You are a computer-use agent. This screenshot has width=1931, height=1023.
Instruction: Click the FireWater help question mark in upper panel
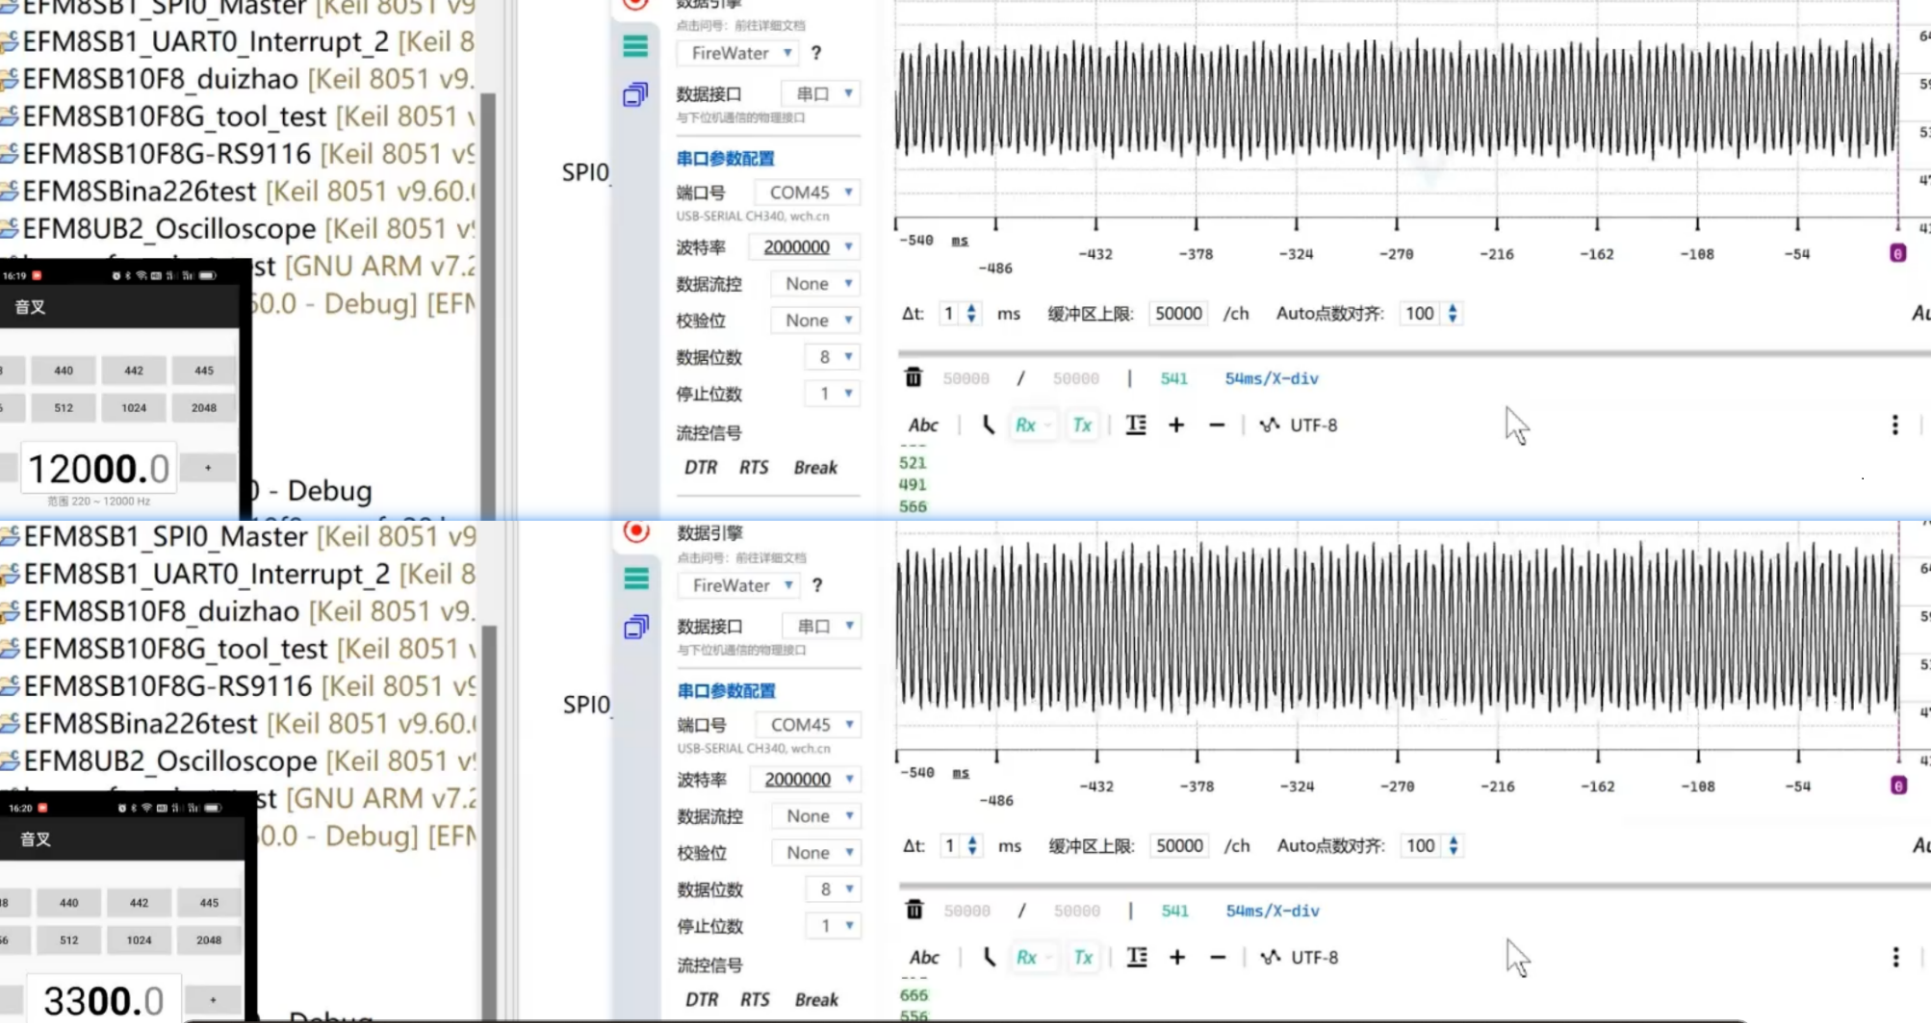(x=816, y=53)
